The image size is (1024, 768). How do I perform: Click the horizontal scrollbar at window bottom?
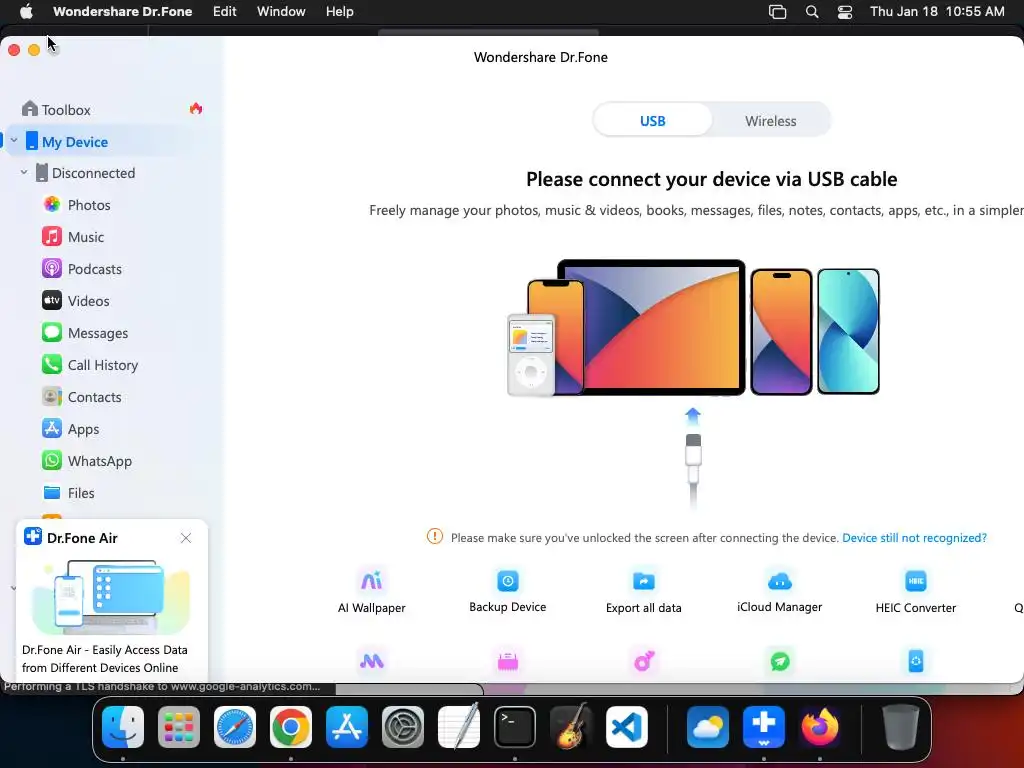point(409,689)
